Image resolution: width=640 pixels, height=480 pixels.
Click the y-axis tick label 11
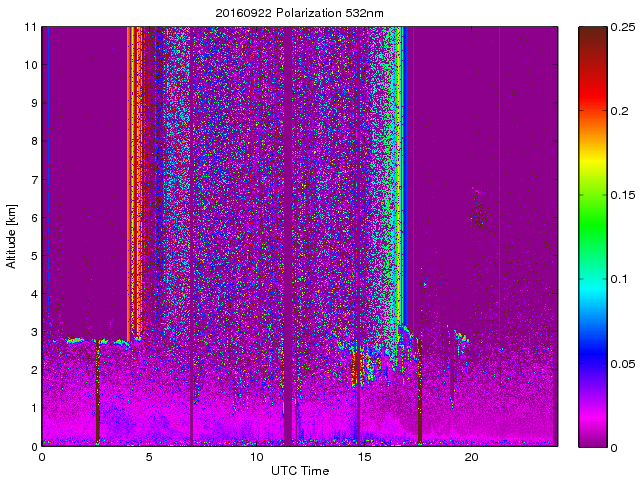point(31,27)
